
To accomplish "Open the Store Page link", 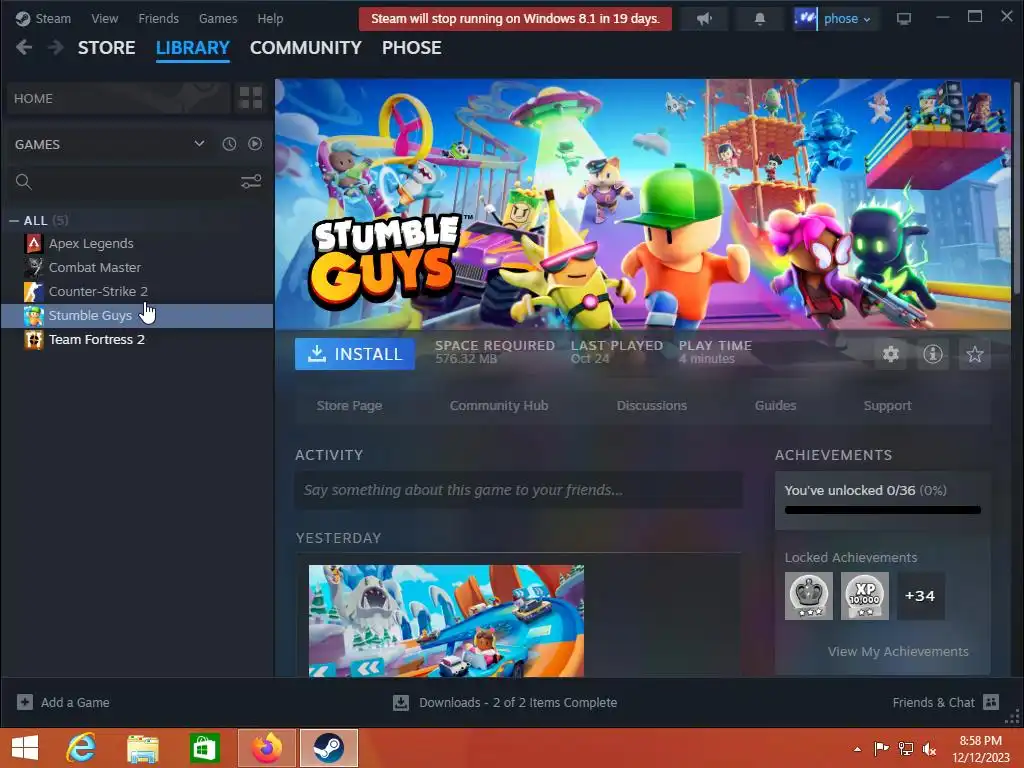I will (349, 406).
